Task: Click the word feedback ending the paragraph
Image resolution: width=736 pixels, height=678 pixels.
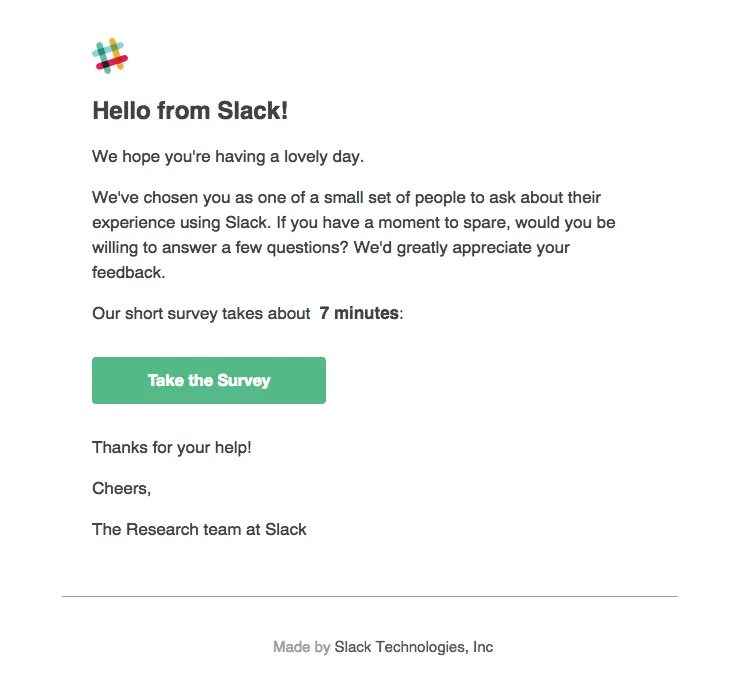Action: (129, 272)
